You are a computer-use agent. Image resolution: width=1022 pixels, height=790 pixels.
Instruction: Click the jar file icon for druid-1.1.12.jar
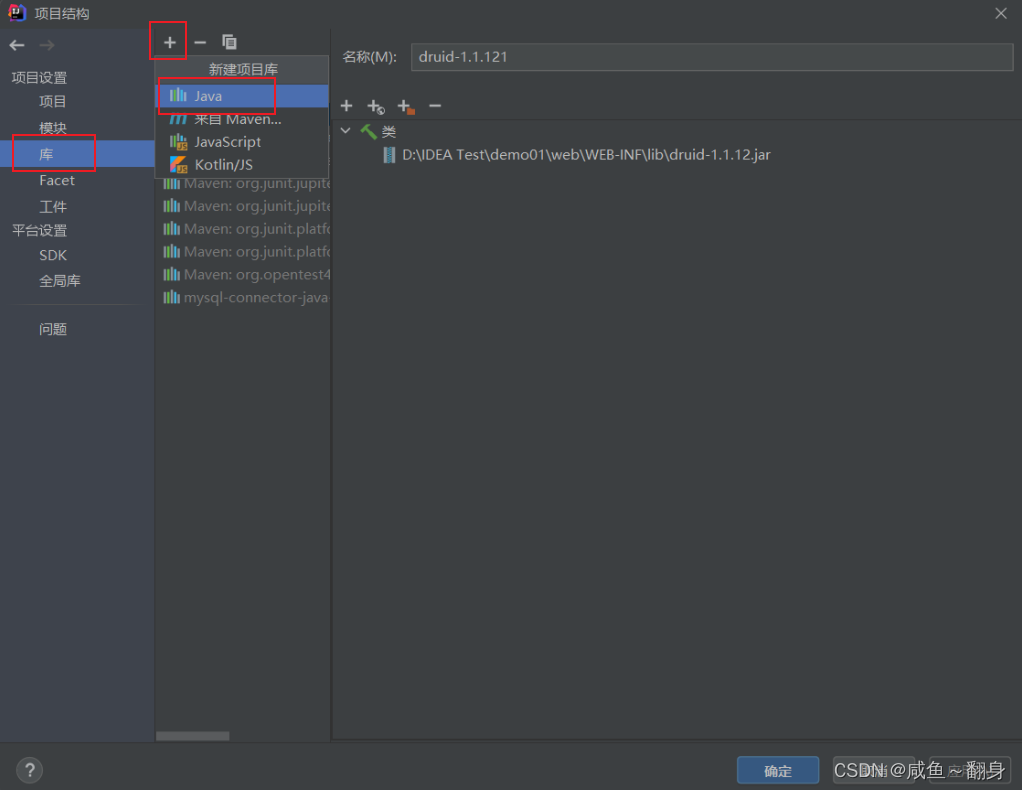[x=389, y=155]
